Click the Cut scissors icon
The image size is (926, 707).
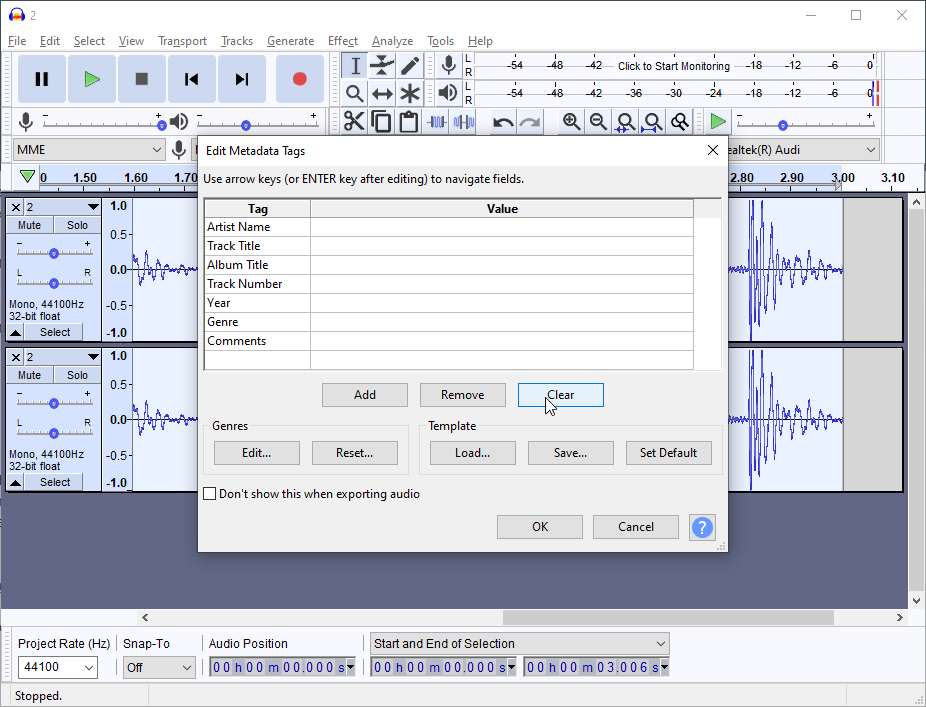[x=354, y=122]
